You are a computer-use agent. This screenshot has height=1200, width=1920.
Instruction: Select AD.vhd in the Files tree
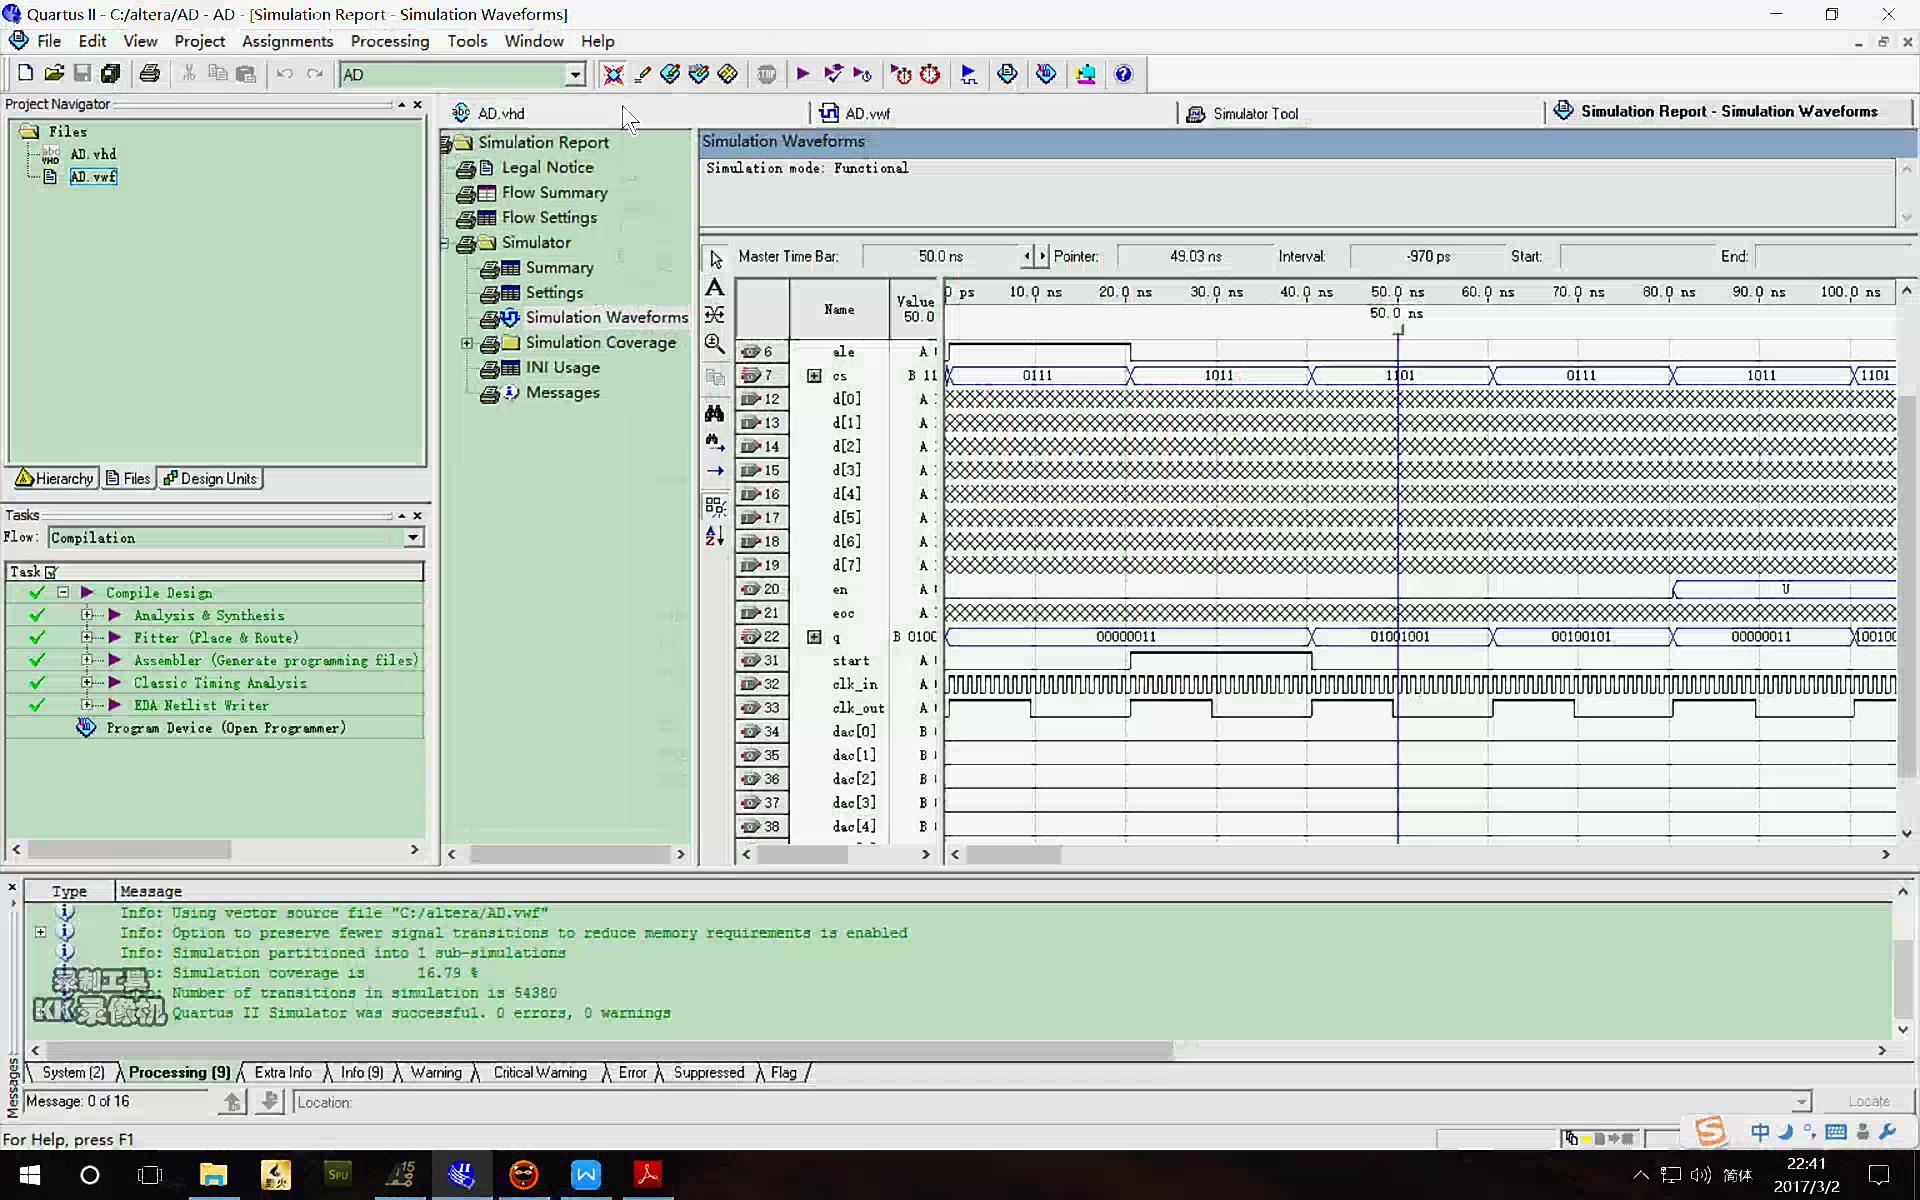[93, 154]
